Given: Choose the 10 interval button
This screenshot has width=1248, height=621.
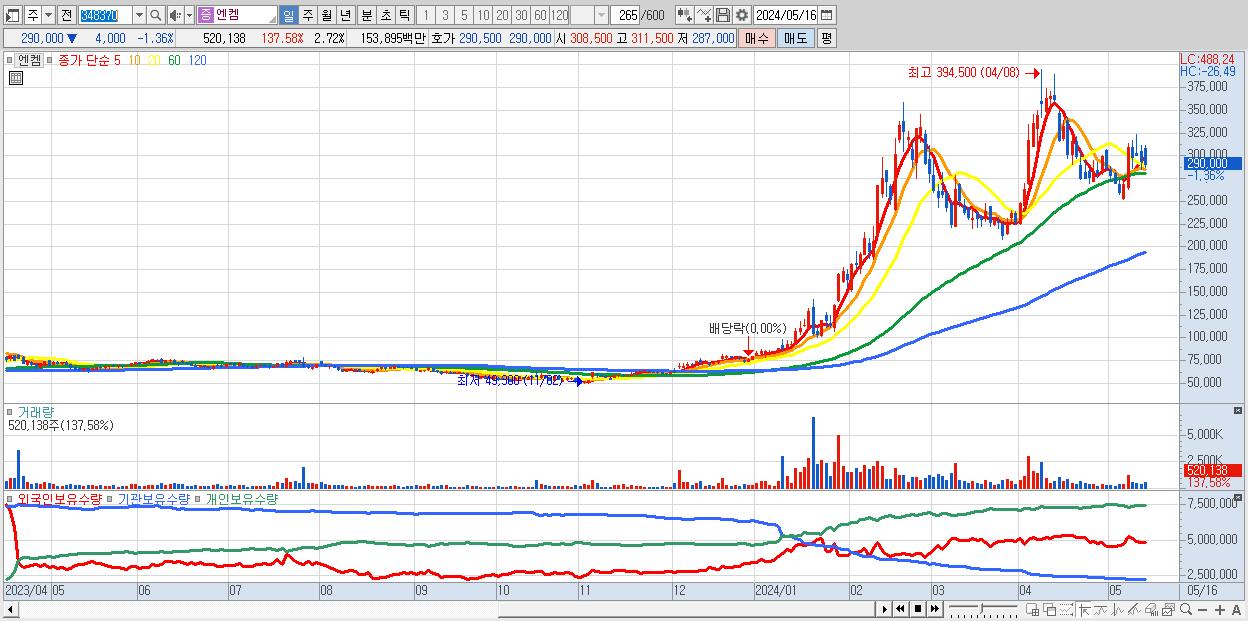Looking at the screenshot, I should [x=483, y=15].
